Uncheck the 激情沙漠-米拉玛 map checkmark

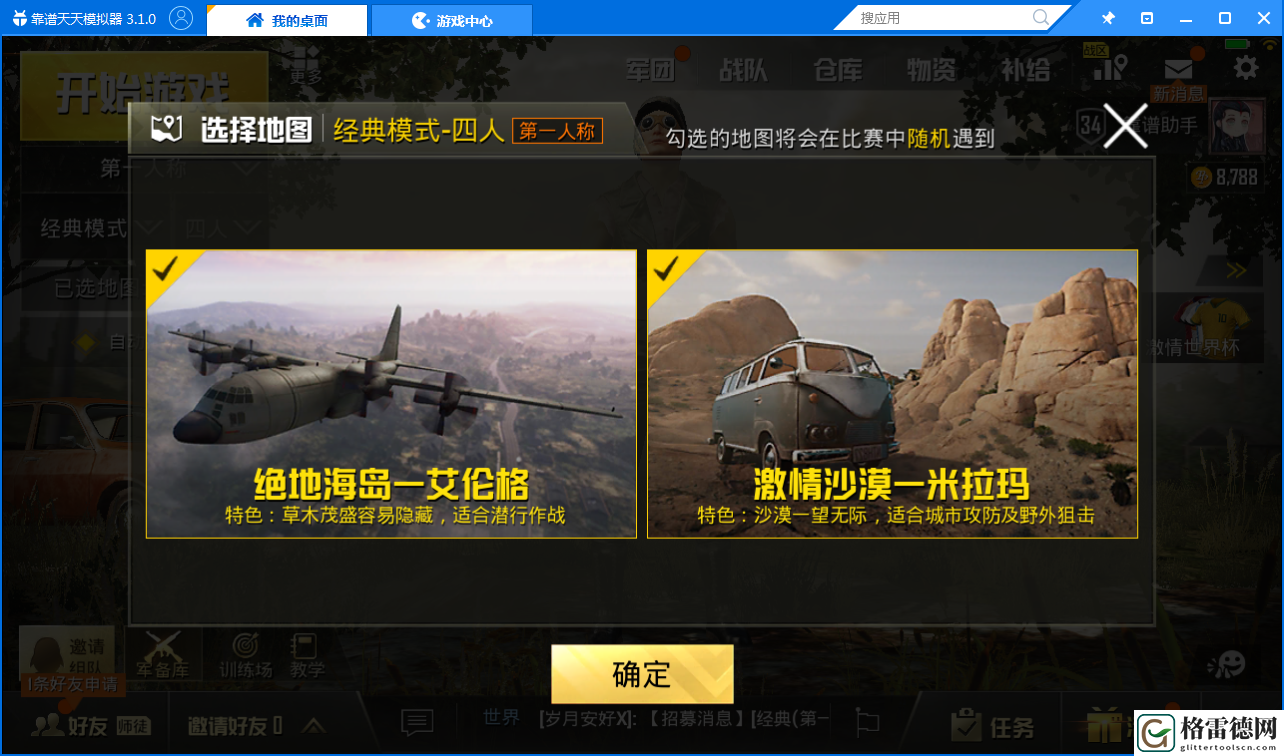pyautogui.click(x=667, y=268)
